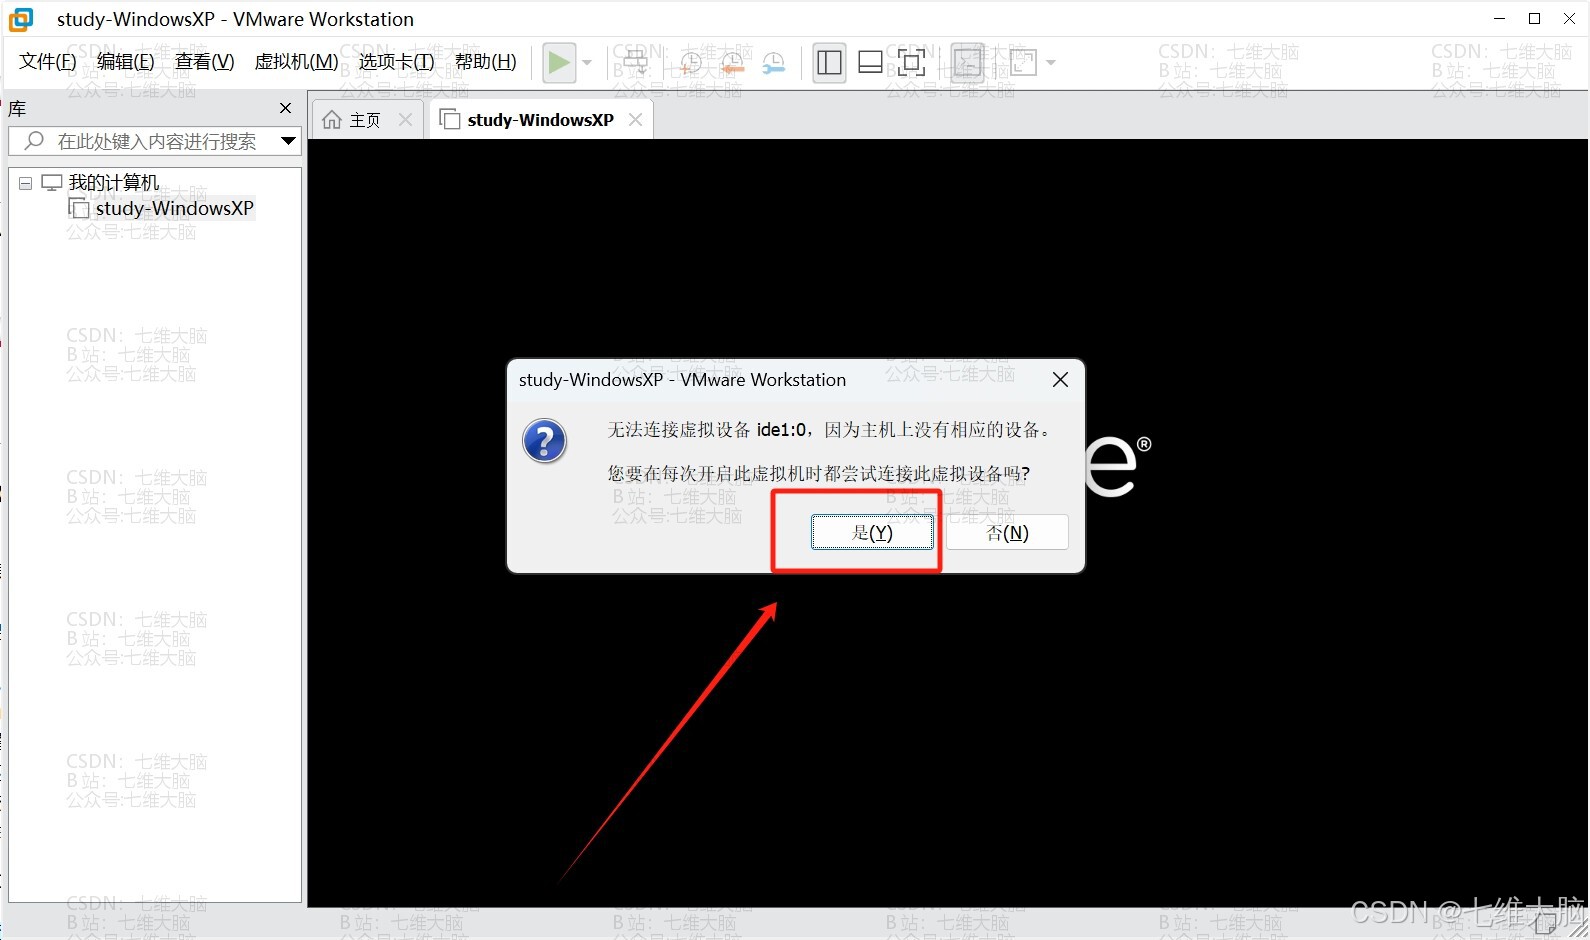Click the send Ctrl+Alt+Del toolbar icon

click(x=636, y=63)
